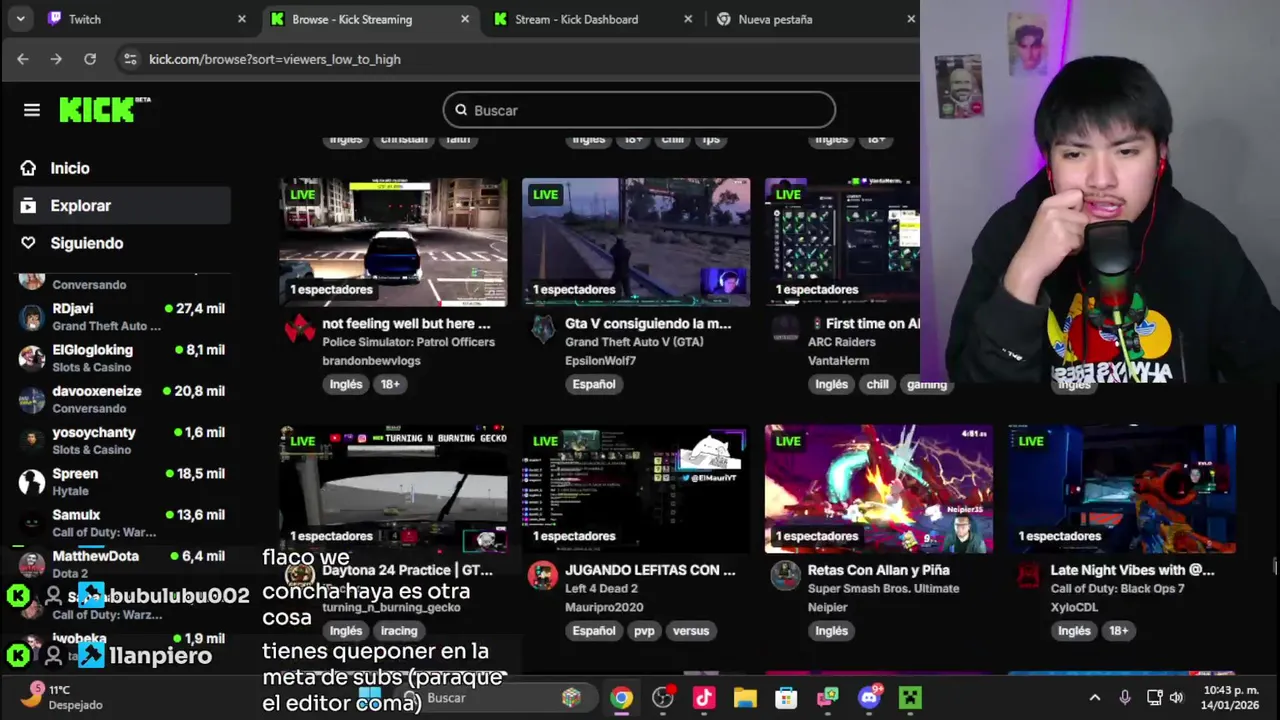Viewport: 1280px width, 720px height.
Task: Click the pvp tag
Action: pos(644,630)
